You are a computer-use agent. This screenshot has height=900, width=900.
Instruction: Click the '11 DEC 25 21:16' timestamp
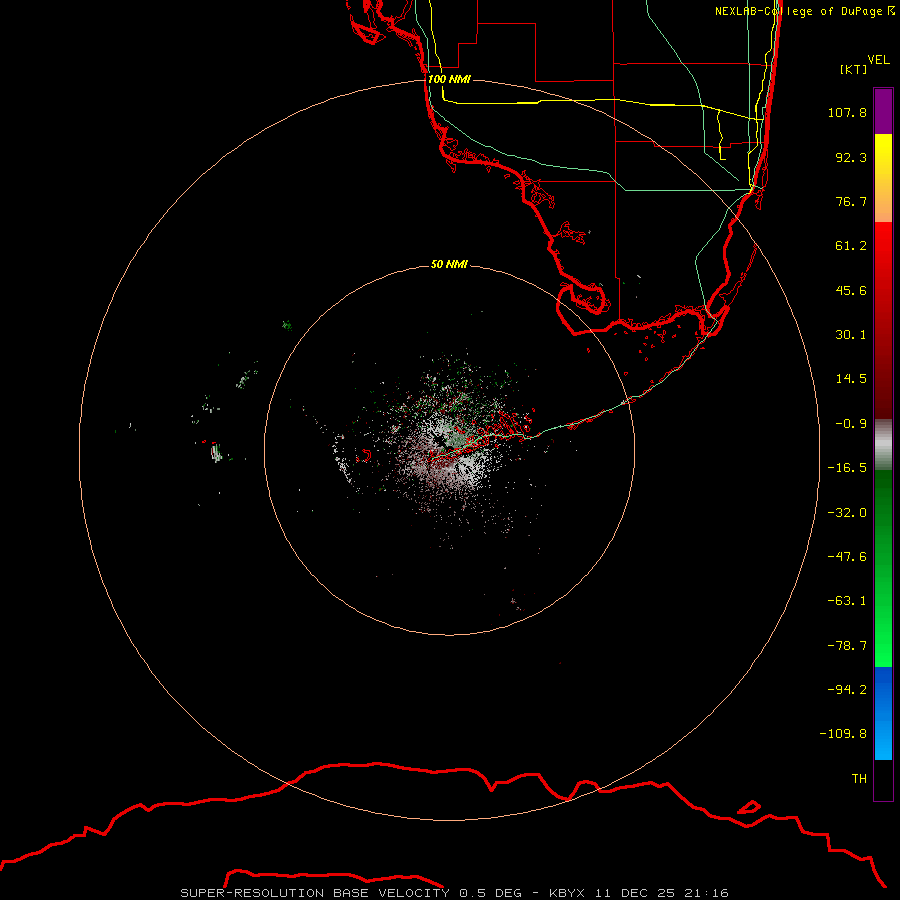(x=662, y=893)
